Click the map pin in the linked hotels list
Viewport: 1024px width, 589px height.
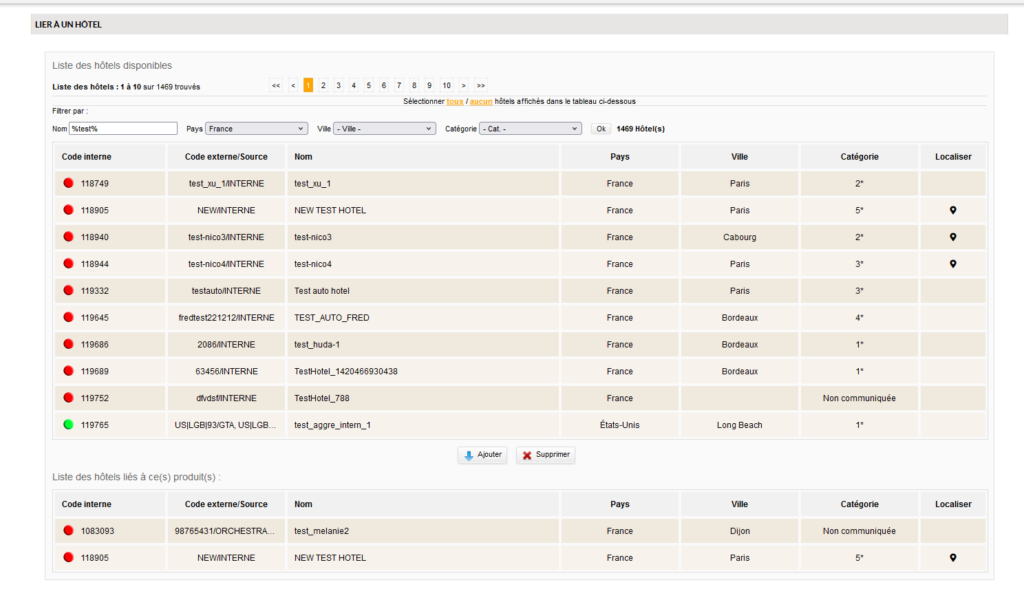(x=952, y=558)
